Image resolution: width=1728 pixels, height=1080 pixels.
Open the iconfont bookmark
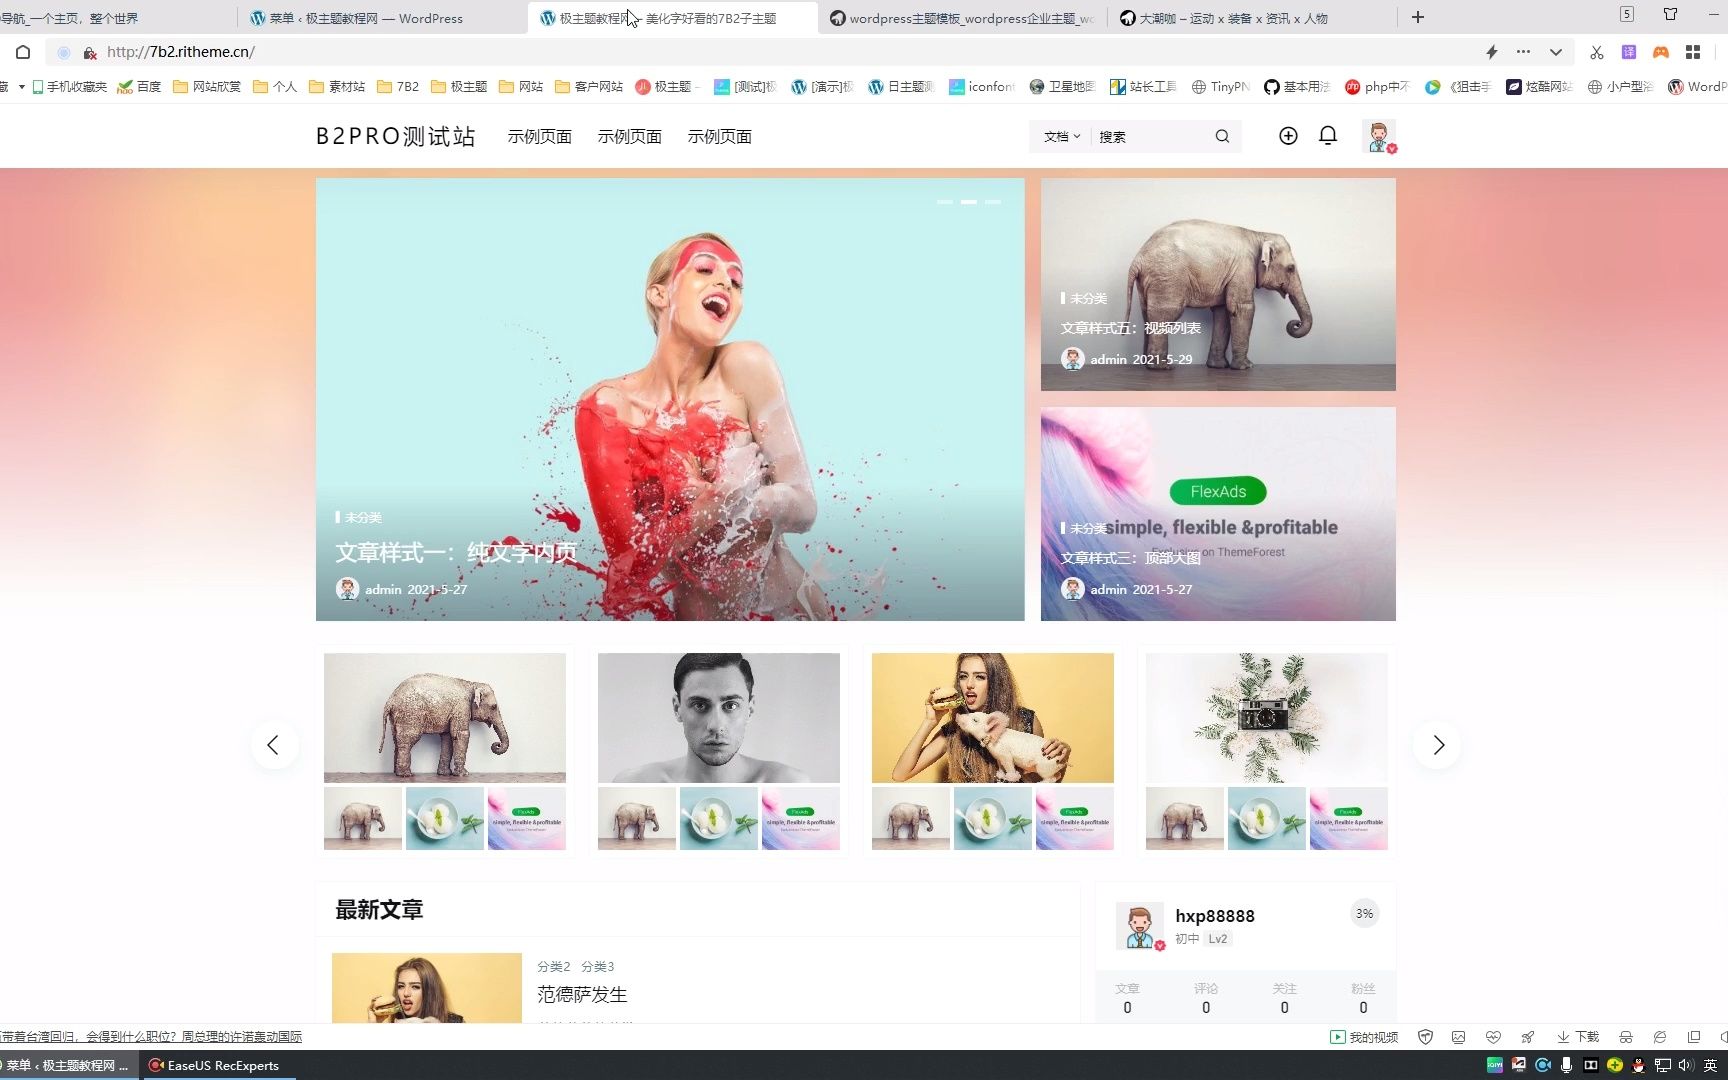[x=981, y=87]
